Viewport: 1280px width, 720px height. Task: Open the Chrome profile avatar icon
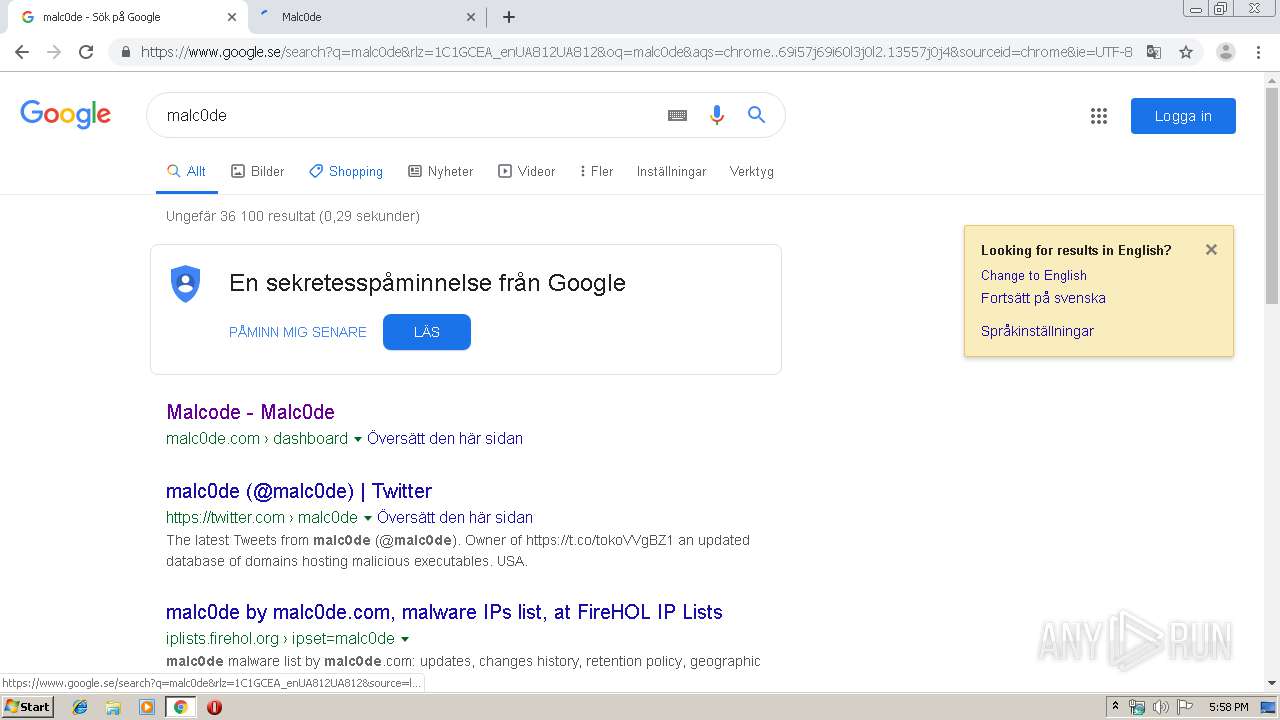point(1226,52)
